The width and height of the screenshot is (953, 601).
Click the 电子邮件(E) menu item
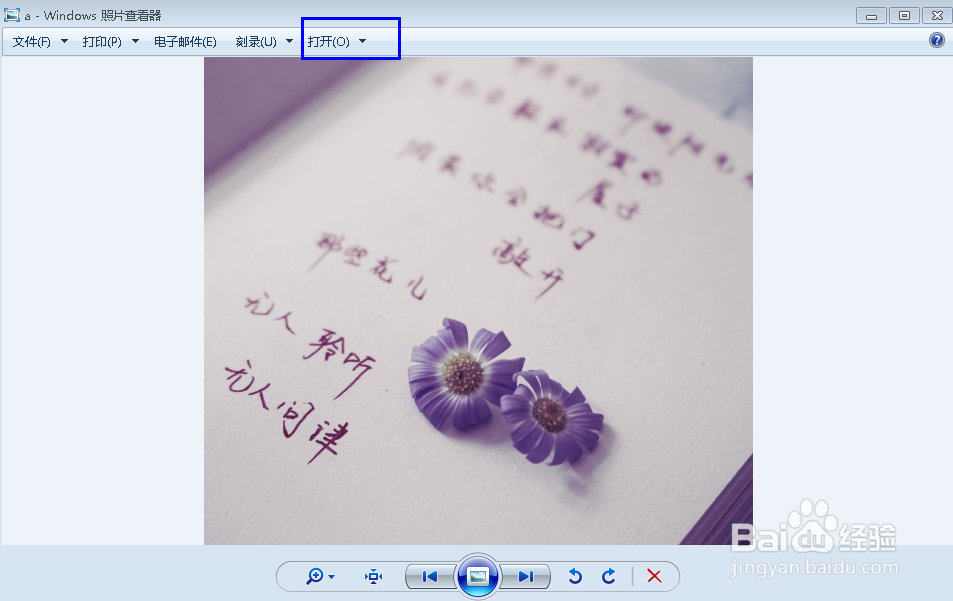coord(185,41)
